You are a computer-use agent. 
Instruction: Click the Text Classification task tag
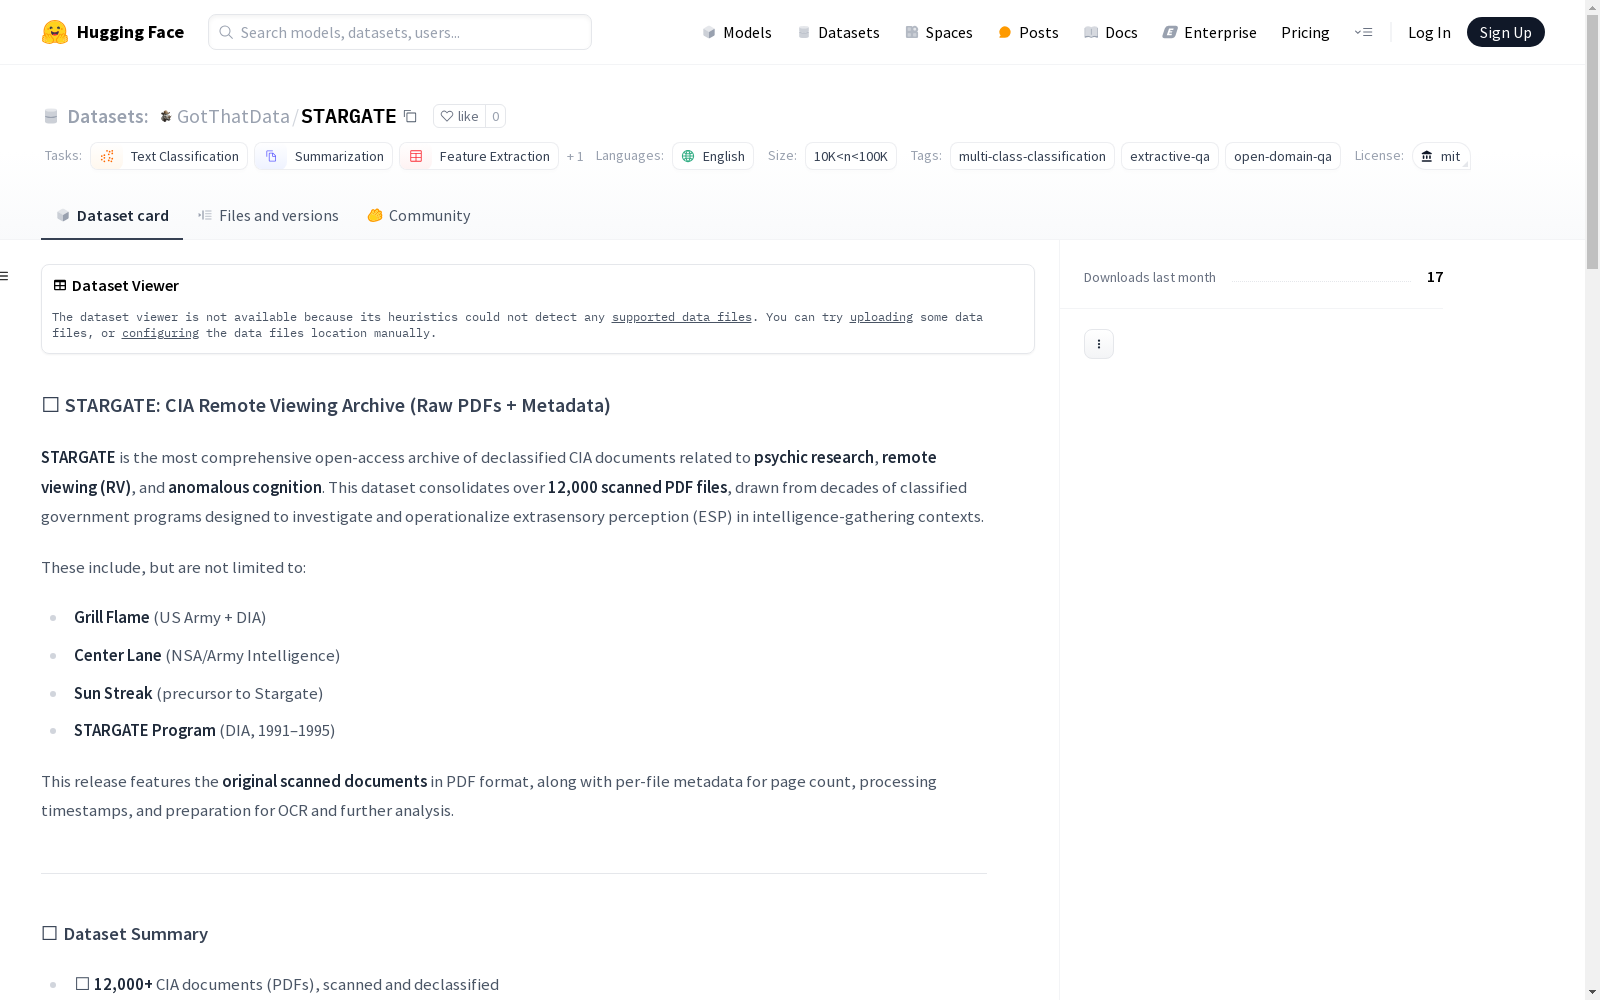point(169,156)
